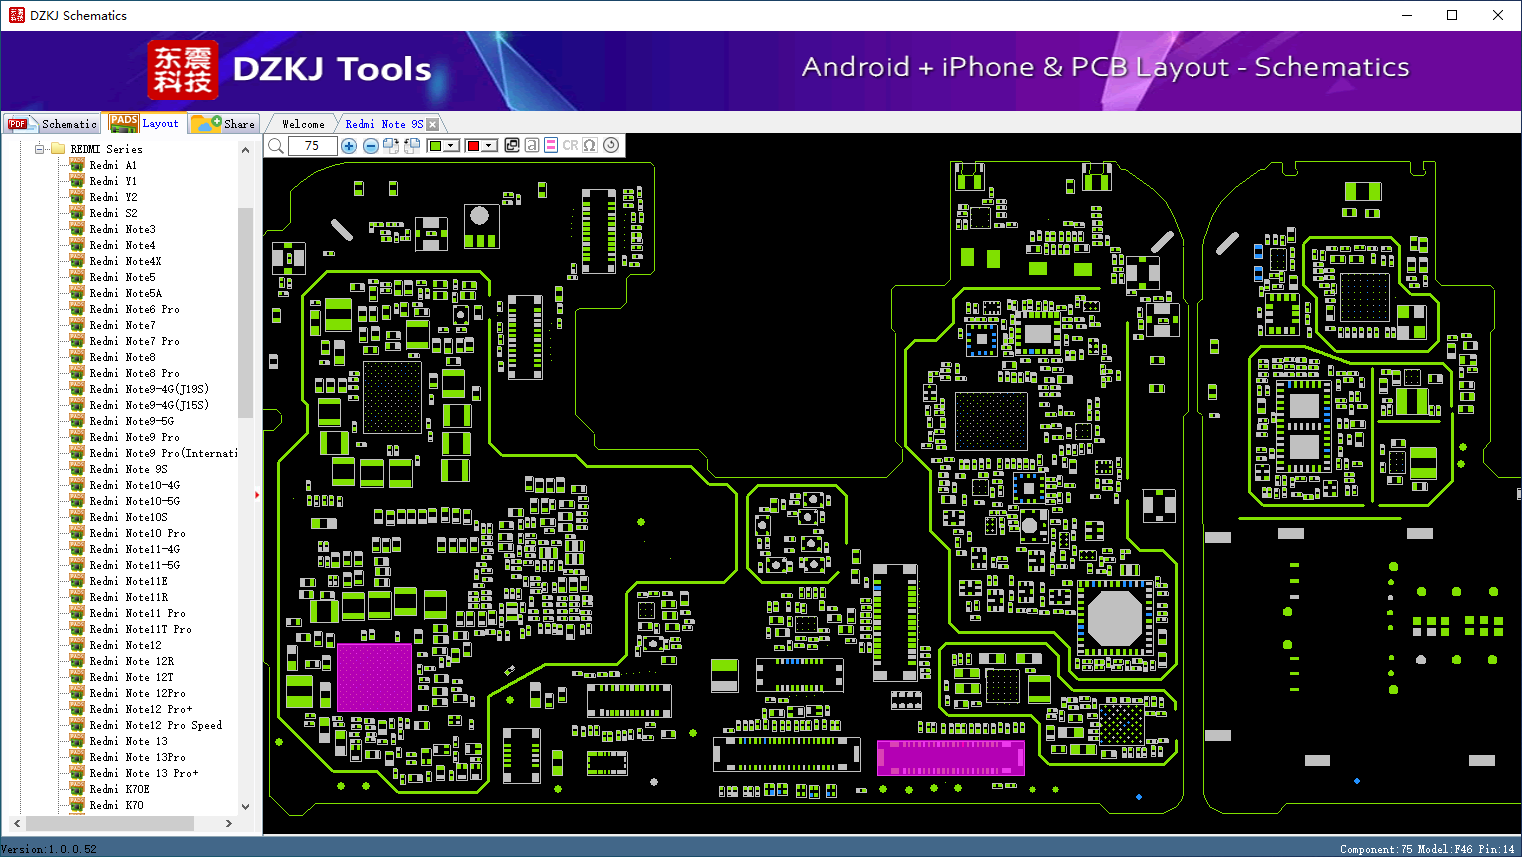Collapse the REDMI Series tree node
The height and width of the screenshot is (857, 1522).
click(x=40, y=149)
